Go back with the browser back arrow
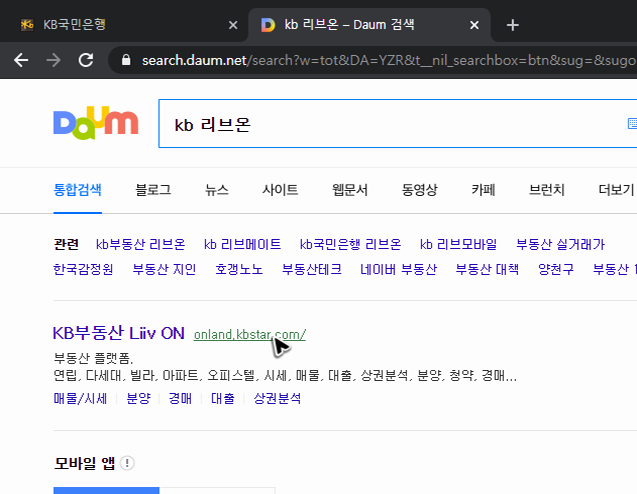The height and width of the screenshot is (494, 637). [21, 61]
